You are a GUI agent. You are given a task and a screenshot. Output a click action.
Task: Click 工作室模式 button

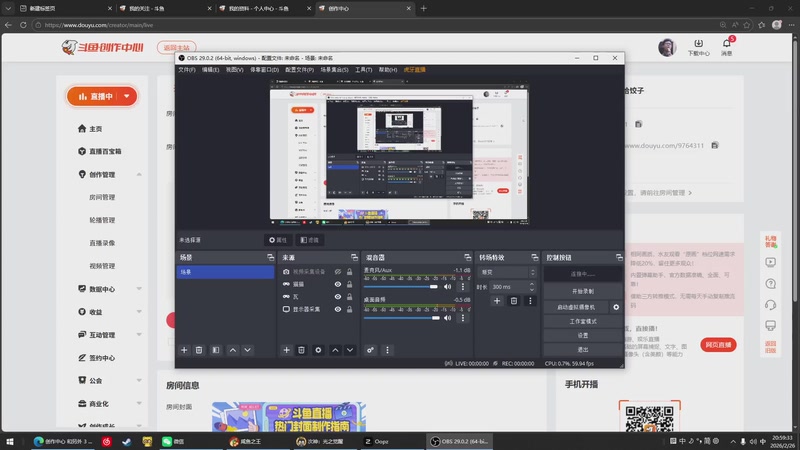tap(583, 321)
